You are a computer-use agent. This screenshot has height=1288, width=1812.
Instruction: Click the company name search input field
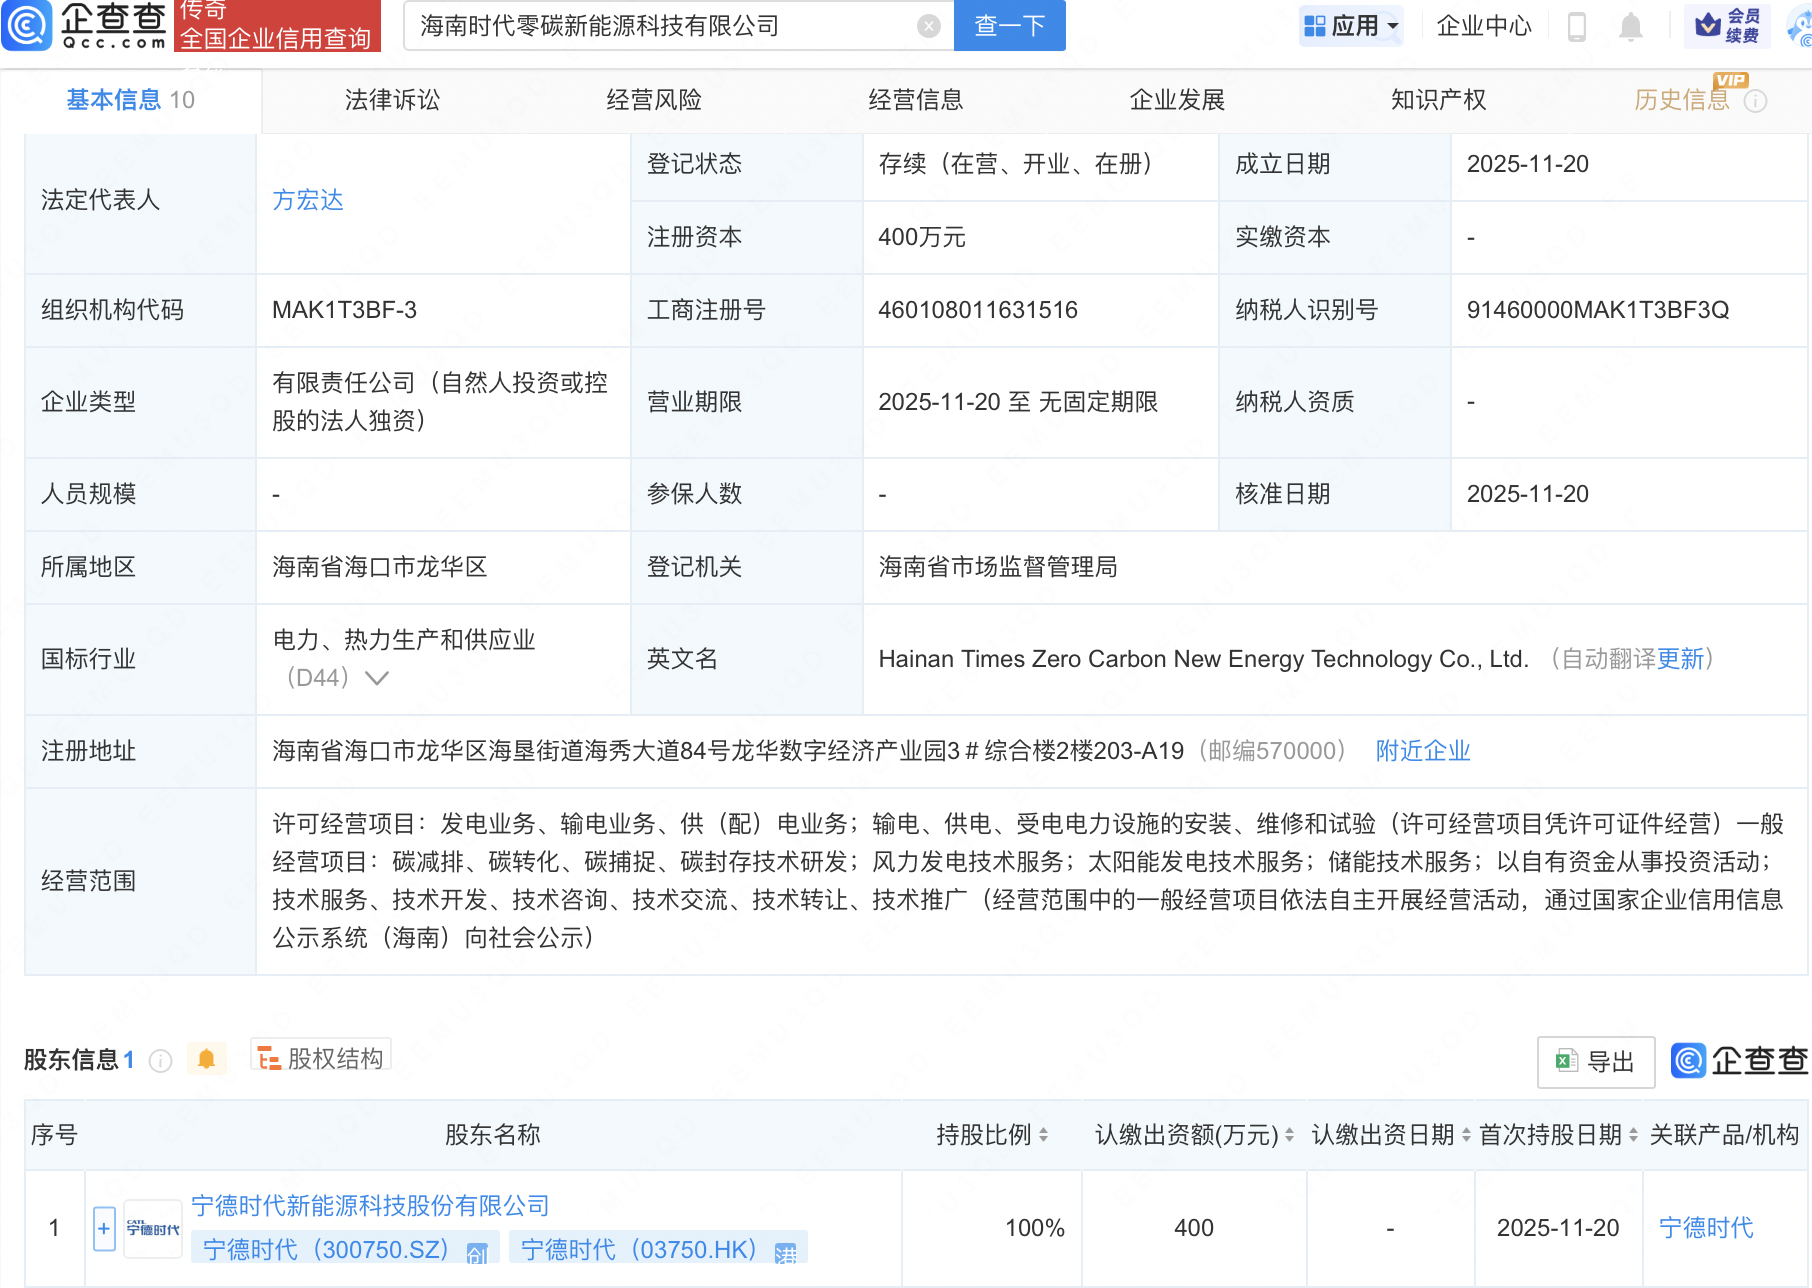(660, 26)
